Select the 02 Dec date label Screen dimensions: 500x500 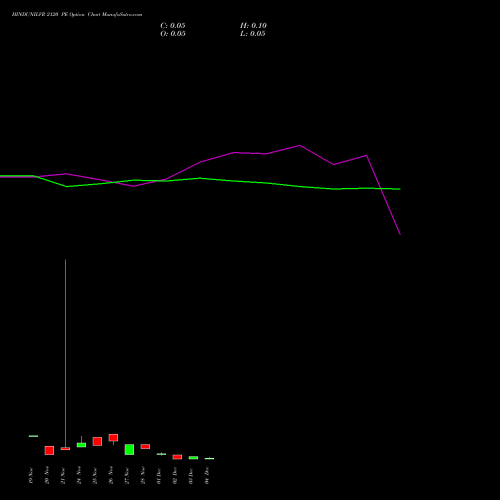coord(175,476)
